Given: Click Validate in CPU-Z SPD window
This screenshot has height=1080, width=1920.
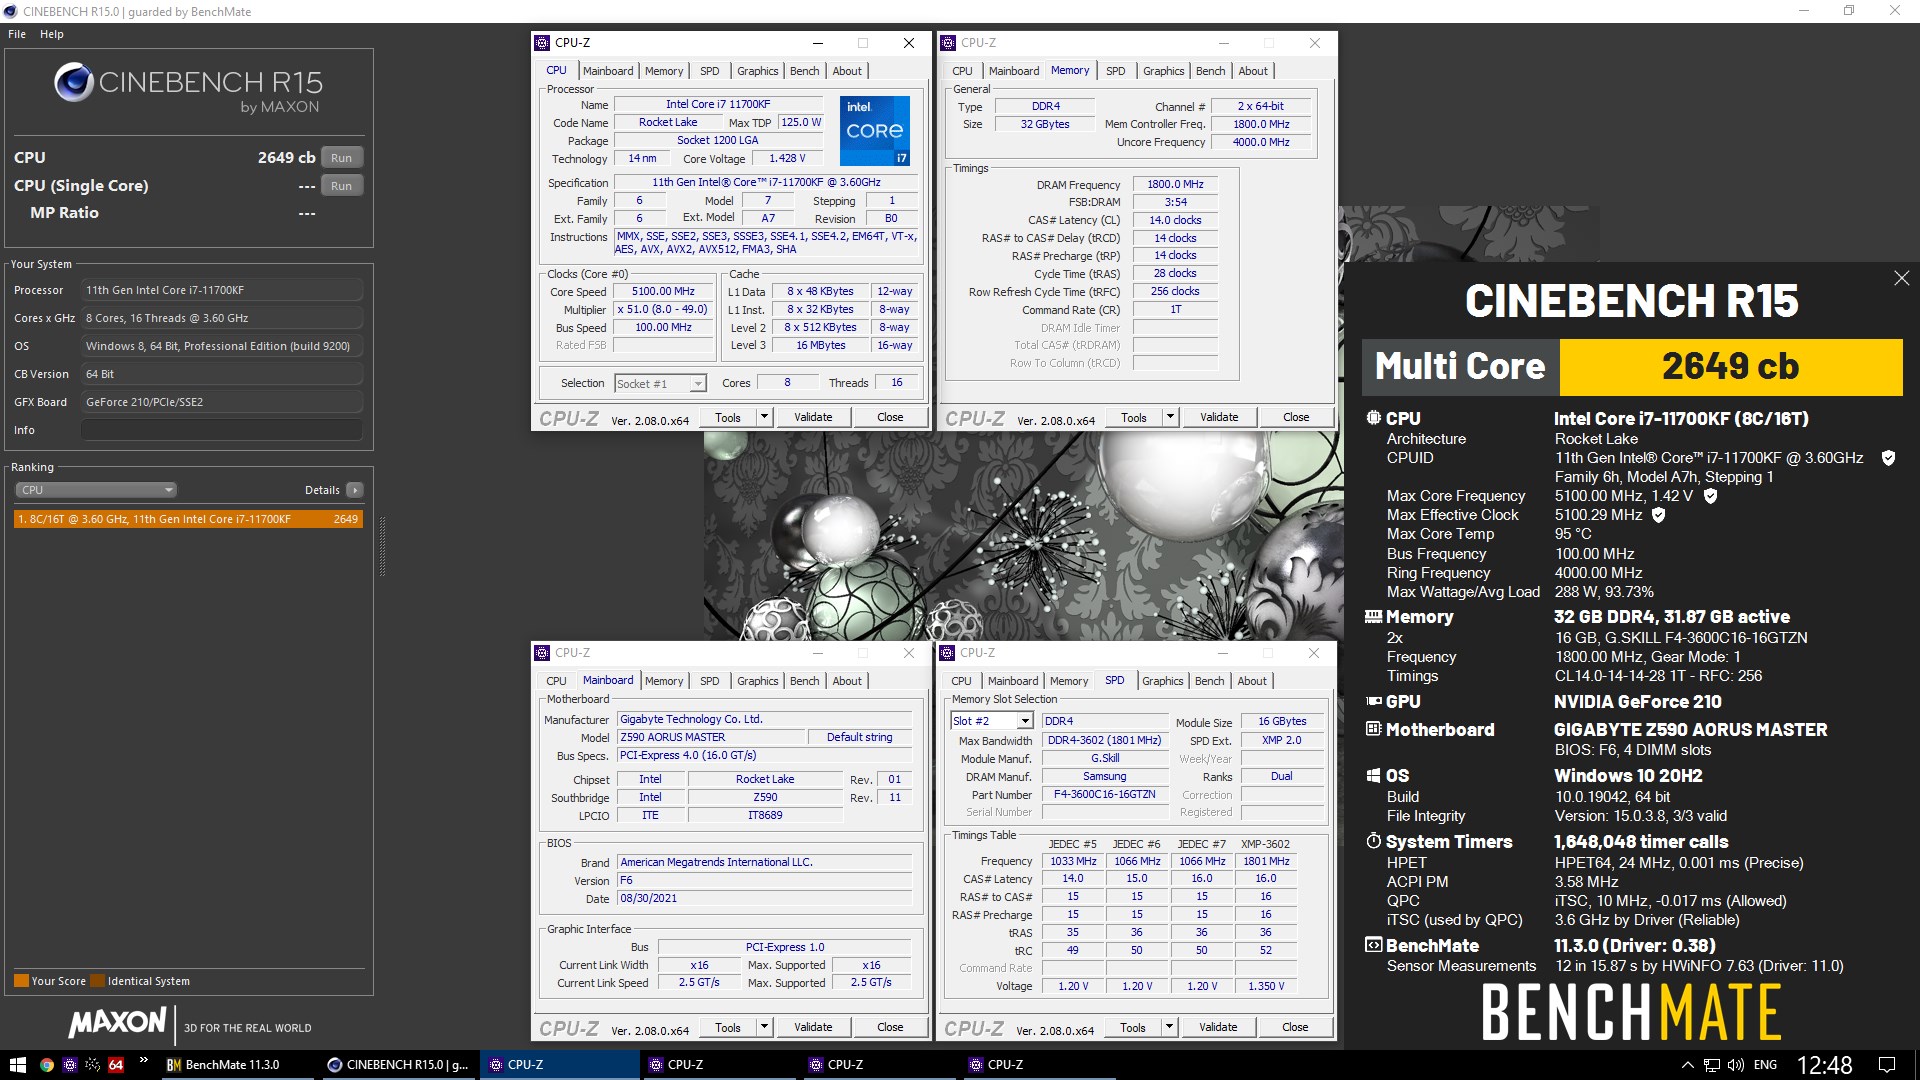Looking at the screenshot, I should pos(1218,1027).
